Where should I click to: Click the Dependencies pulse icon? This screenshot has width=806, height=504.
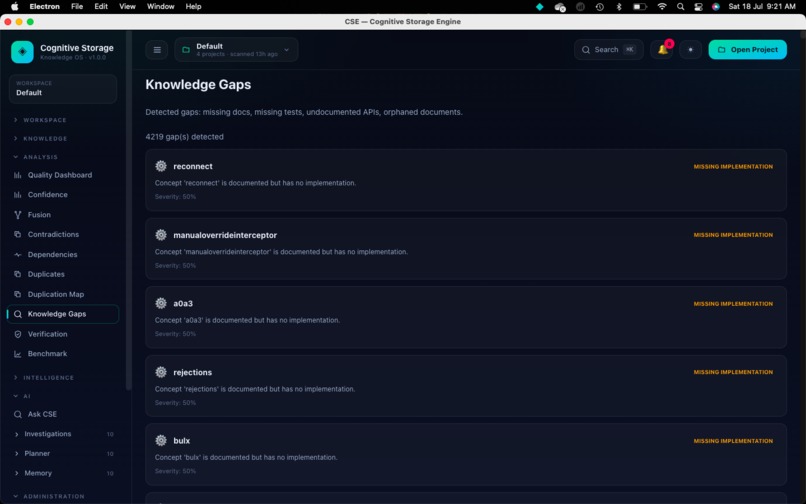(17, 255)
